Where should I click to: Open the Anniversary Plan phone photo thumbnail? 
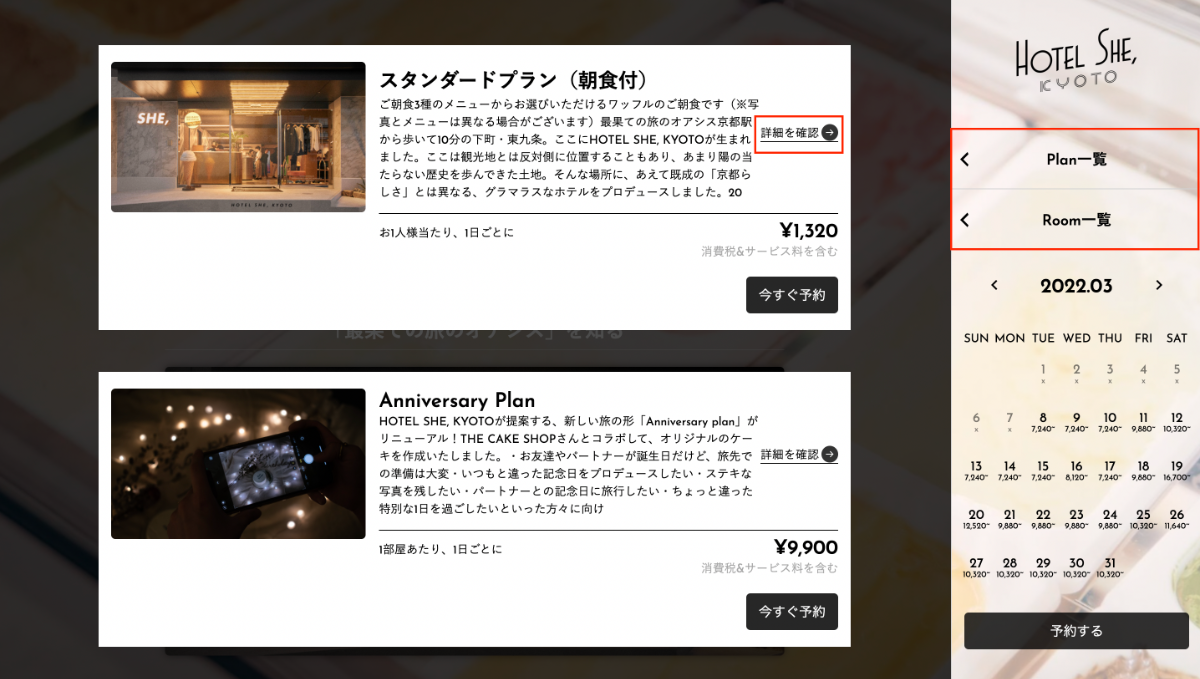coord(238,464)
